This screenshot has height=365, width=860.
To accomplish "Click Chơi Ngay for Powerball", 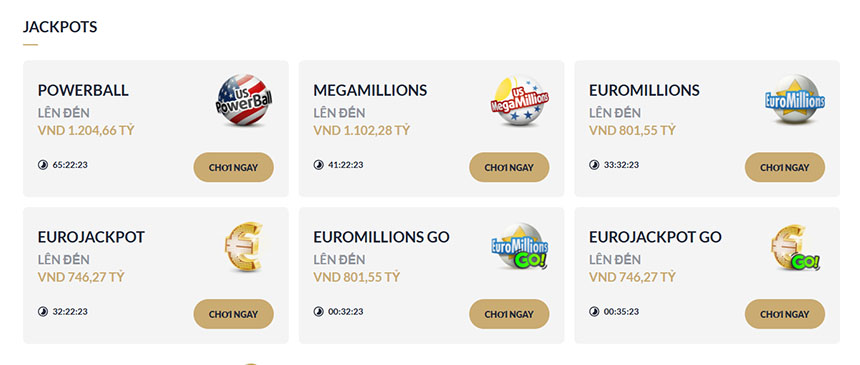I will [x=233, y=167].
